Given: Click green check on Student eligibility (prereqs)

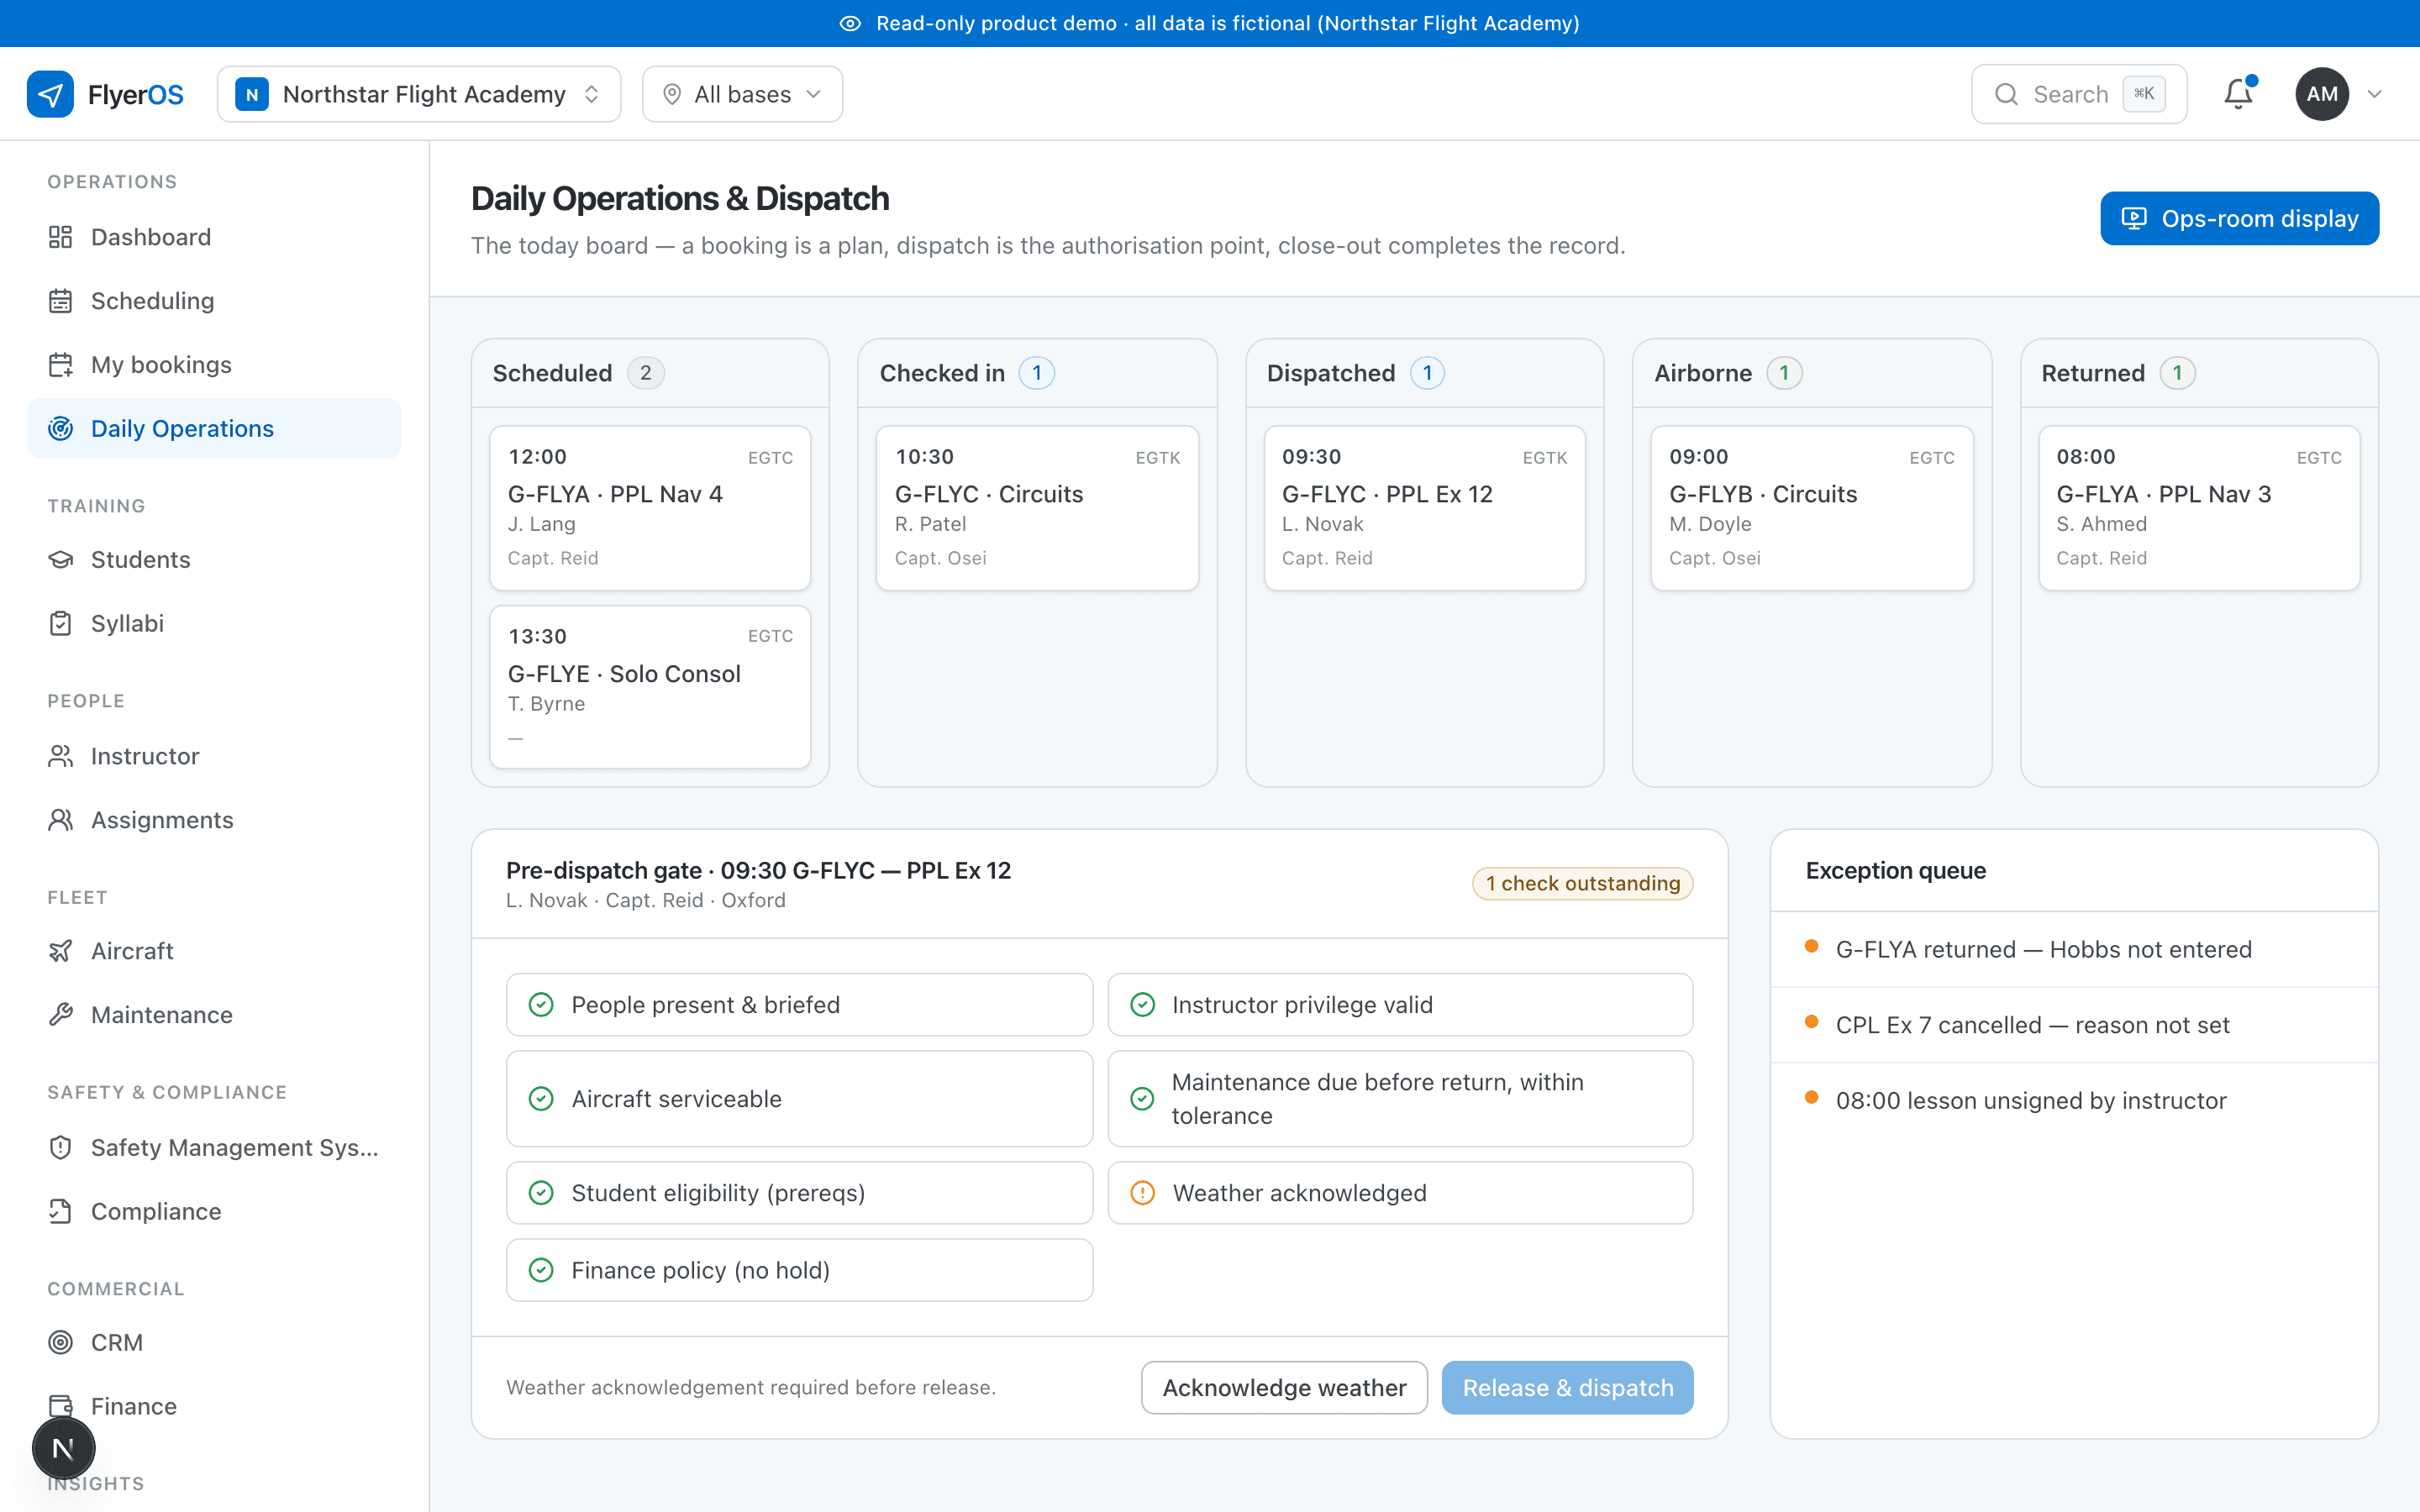Looking at the screenshot, I should (541, 1193).
